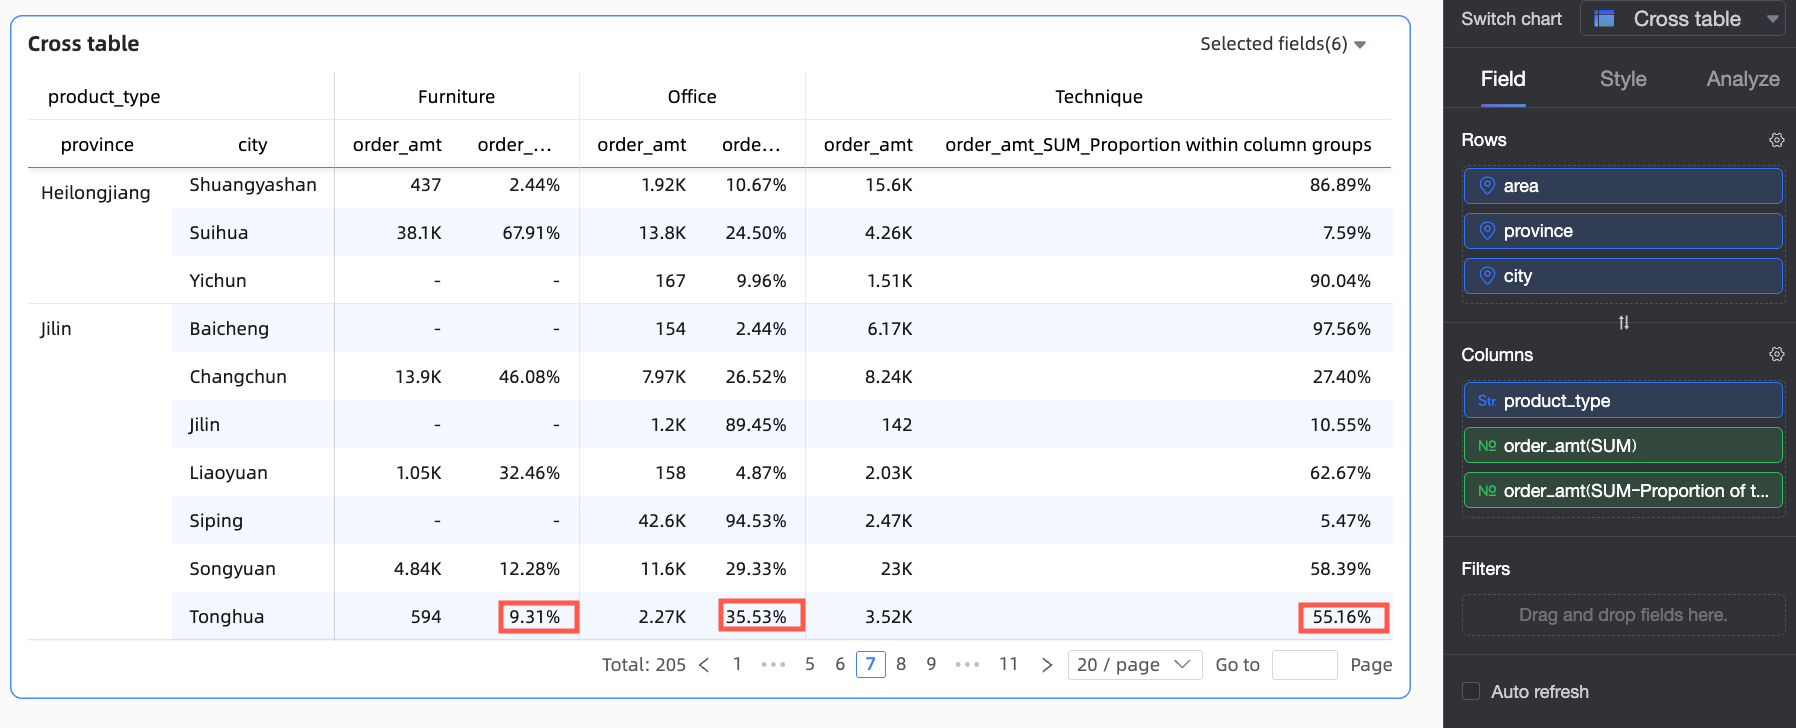Select the order_amt(SUM) column field
This screenshot has width=1796, height=728.
coord(1623,446)
